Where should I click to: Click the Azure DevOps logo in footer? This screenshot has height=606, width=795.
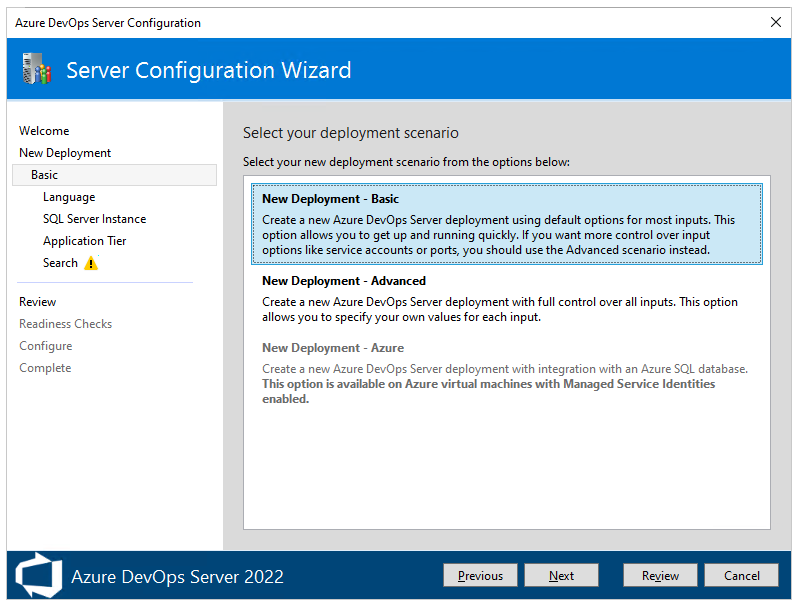(x=38, y=576)
